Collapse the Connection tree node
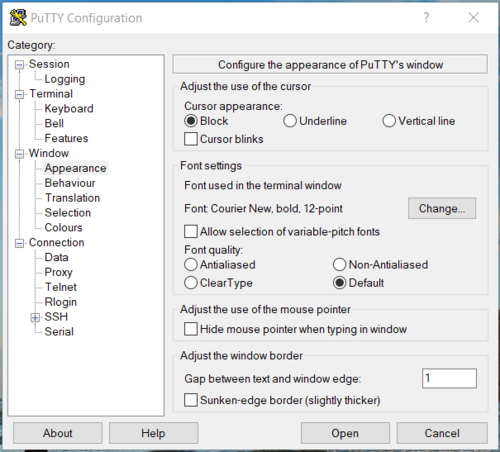The image size is (500, 452). tap(19, 243)
